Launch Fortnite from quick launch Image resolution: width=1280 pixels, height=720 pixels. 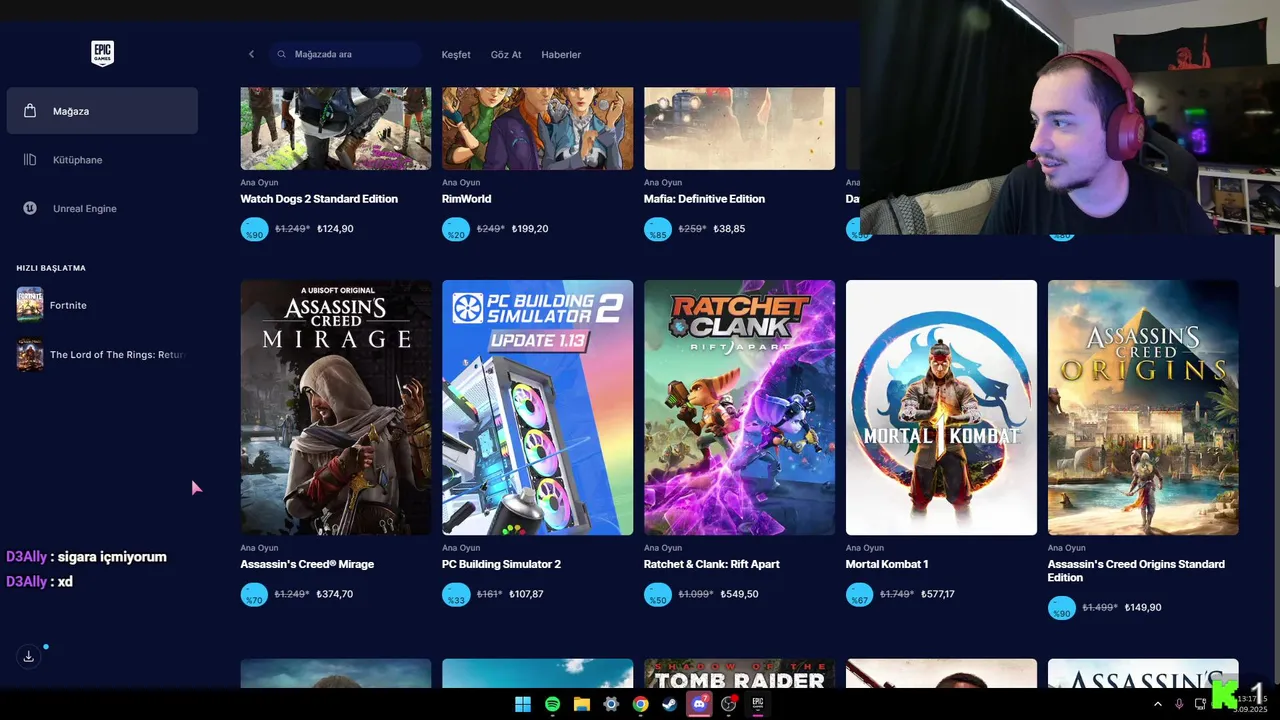tap(102, 305)
